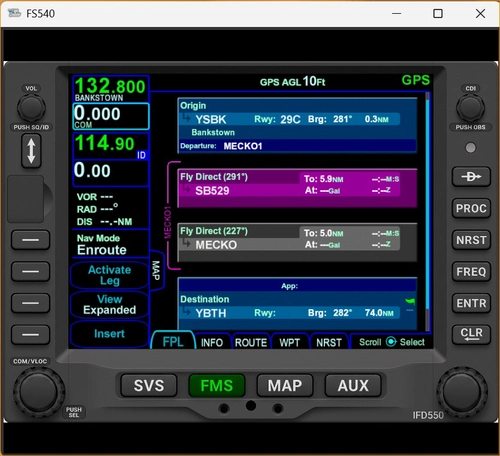Click the left key beside Activate Leg

click(31, 271)
